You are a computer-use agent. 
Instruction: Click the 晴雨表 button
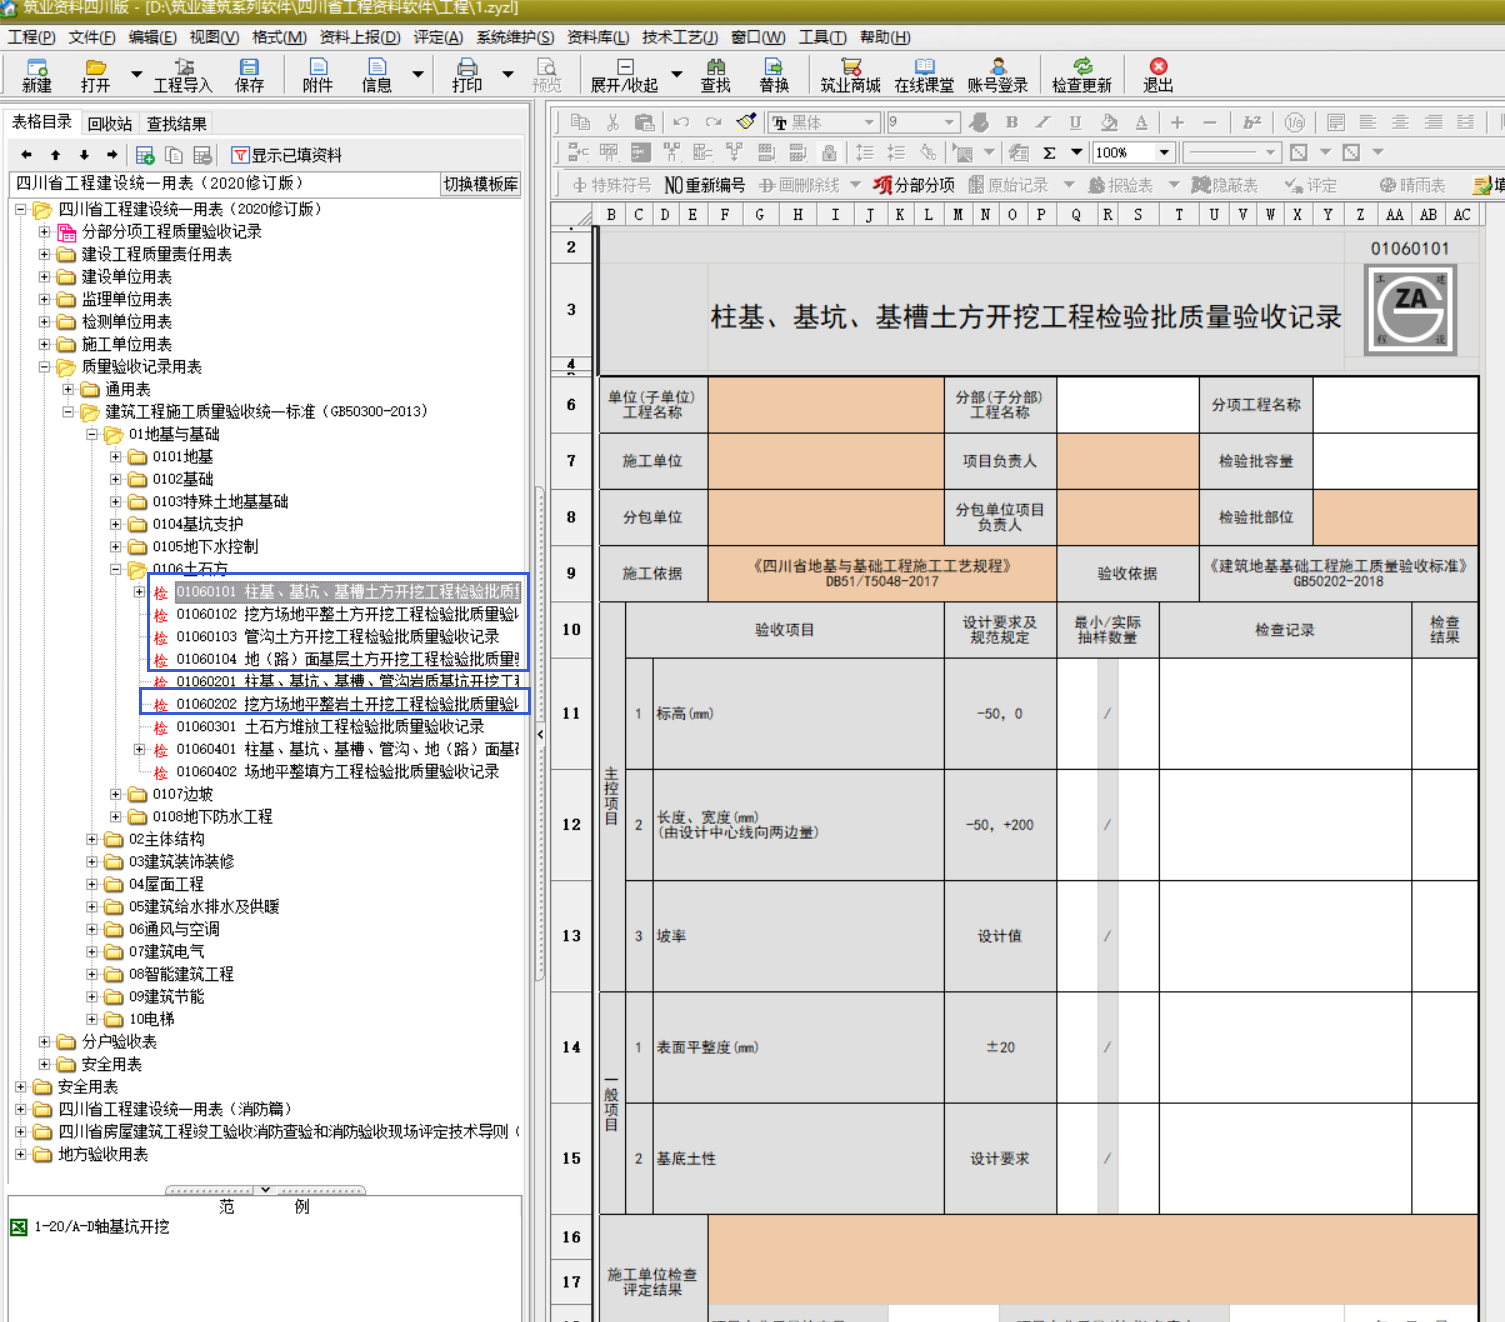point(1413,185)
